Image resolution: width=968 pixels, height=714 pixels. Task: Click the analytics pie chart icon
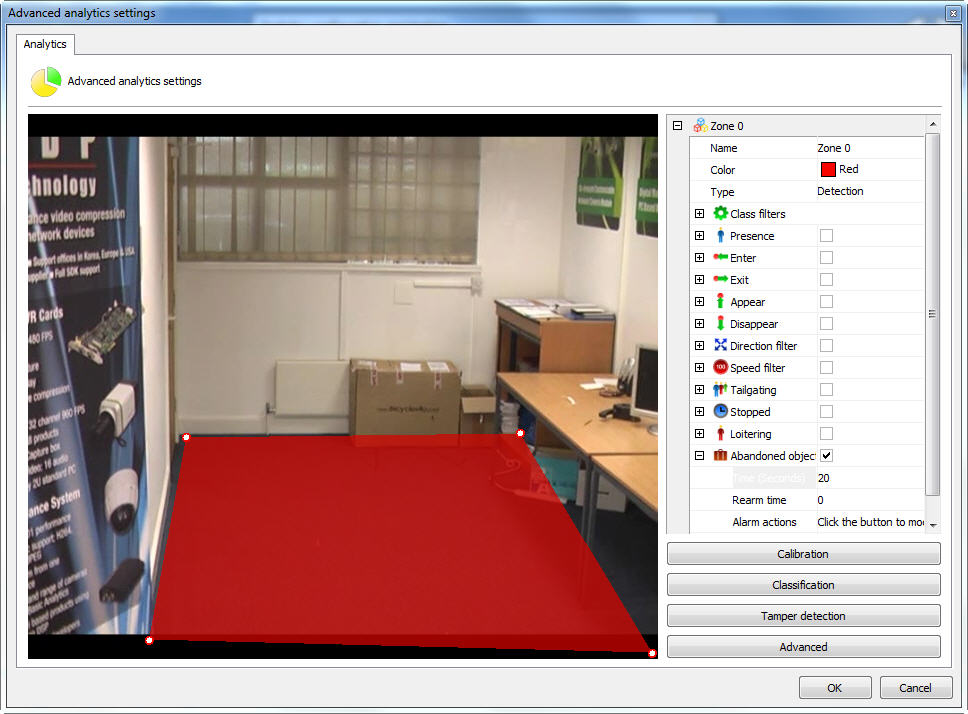click(x=46, y=81)
